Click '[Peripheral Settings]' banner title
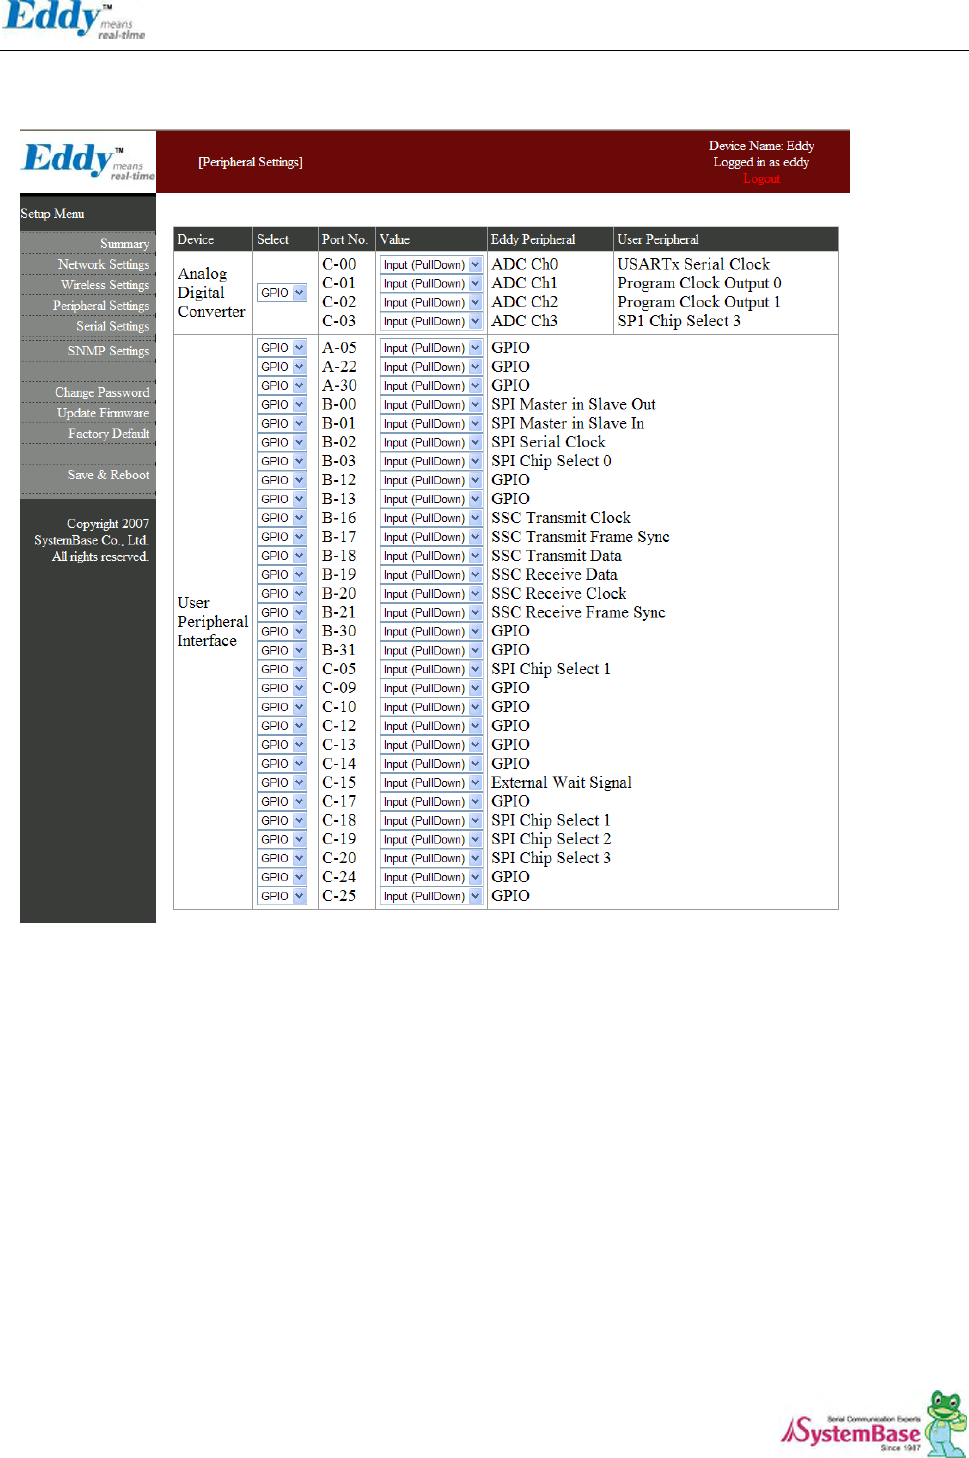This screenshot has width=969, height=1458. 250,162
